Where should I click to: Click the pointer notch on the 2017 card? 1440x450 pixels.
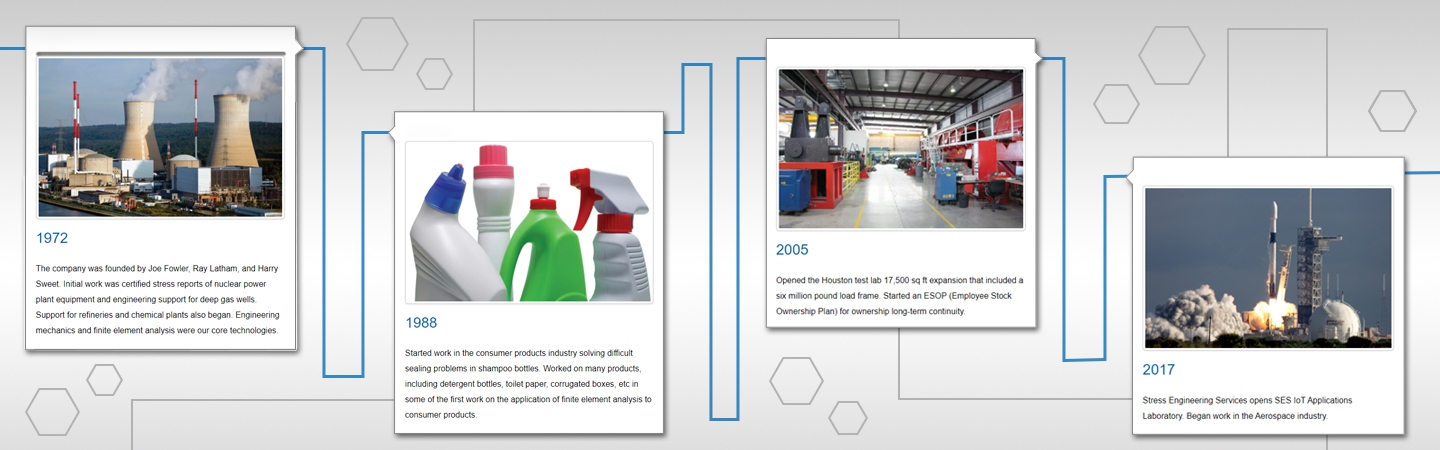tap(1127, 177)
